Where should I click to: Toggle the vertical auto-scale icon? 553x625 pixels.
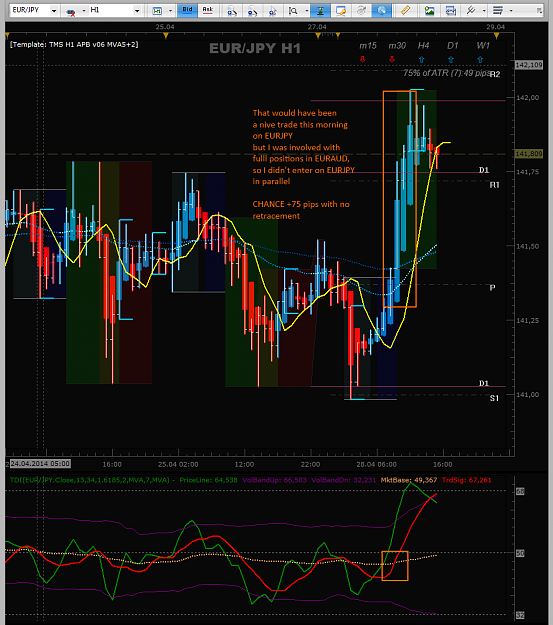[320, 10]
